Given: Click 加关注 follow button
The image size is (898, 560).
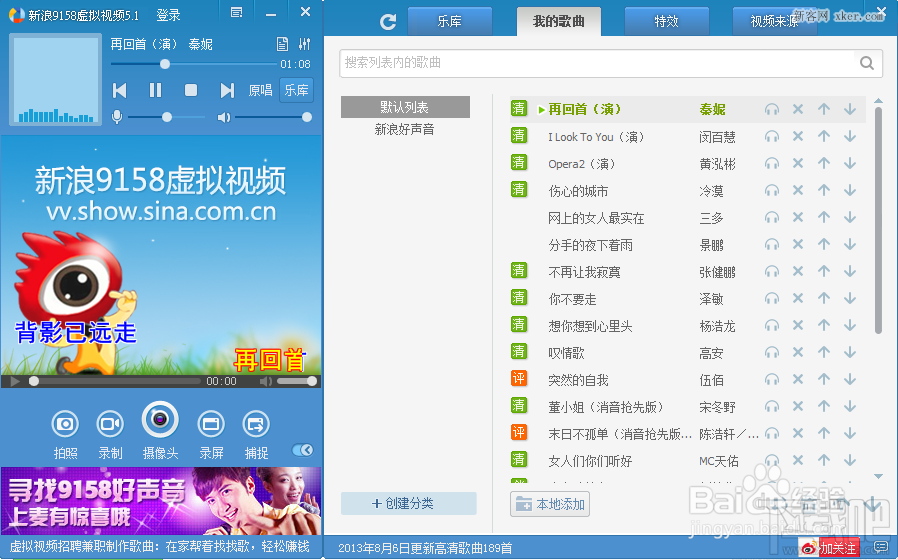Looking at the screenshot, I should [x=830, y=548].
